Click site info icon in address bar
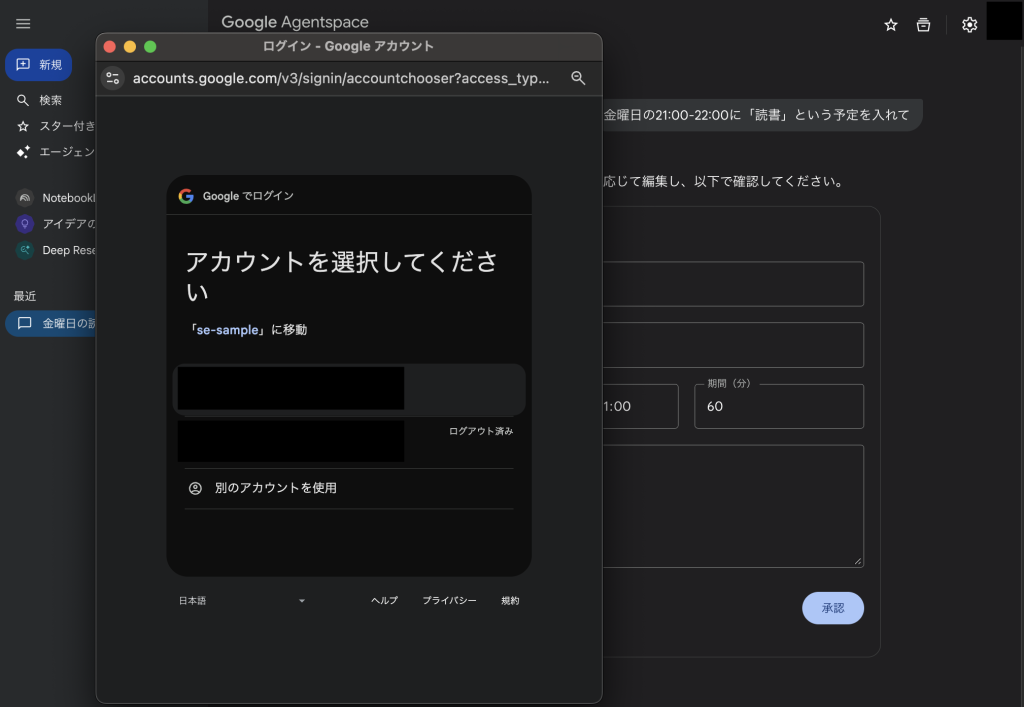This screenshot has height=707, width=1024. point(113,78)
